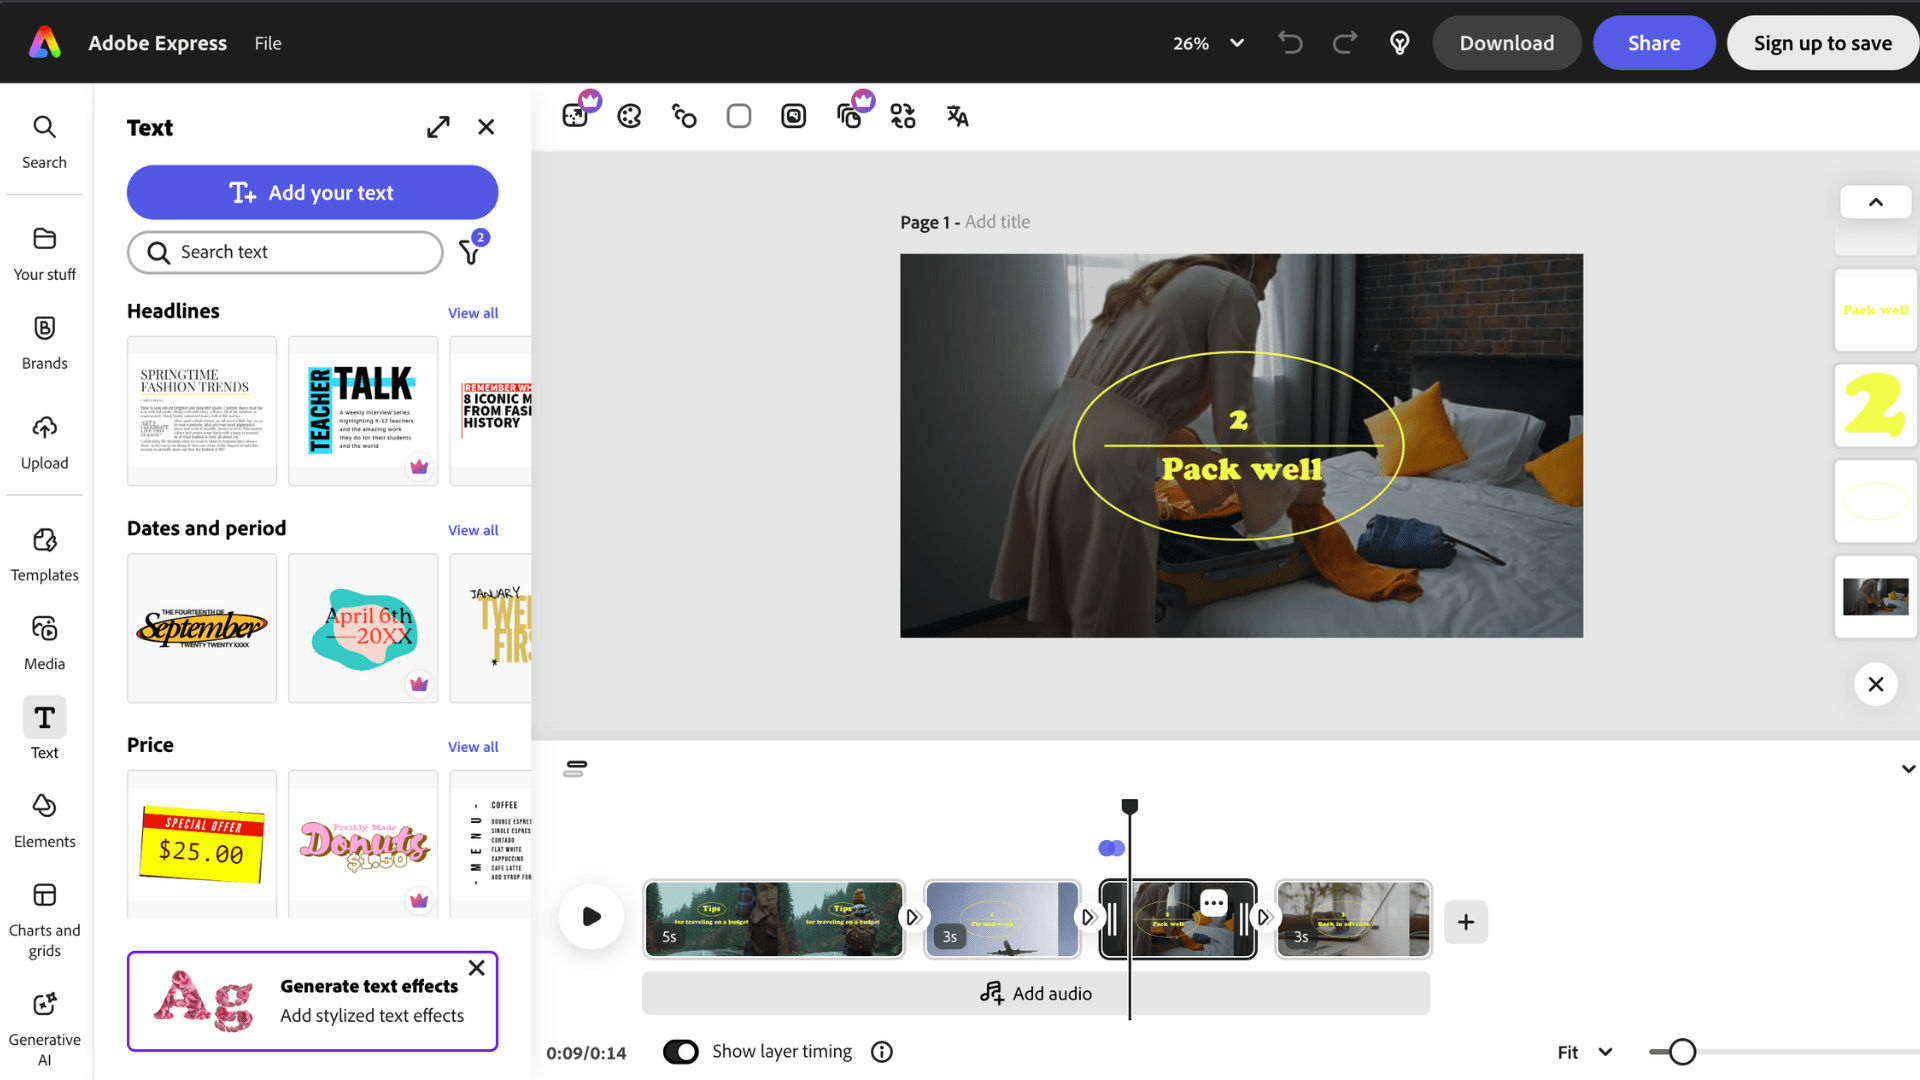The image size is (1920, 1080).
Task: Open the text filter funnel icon
Action: click(470, 252)
